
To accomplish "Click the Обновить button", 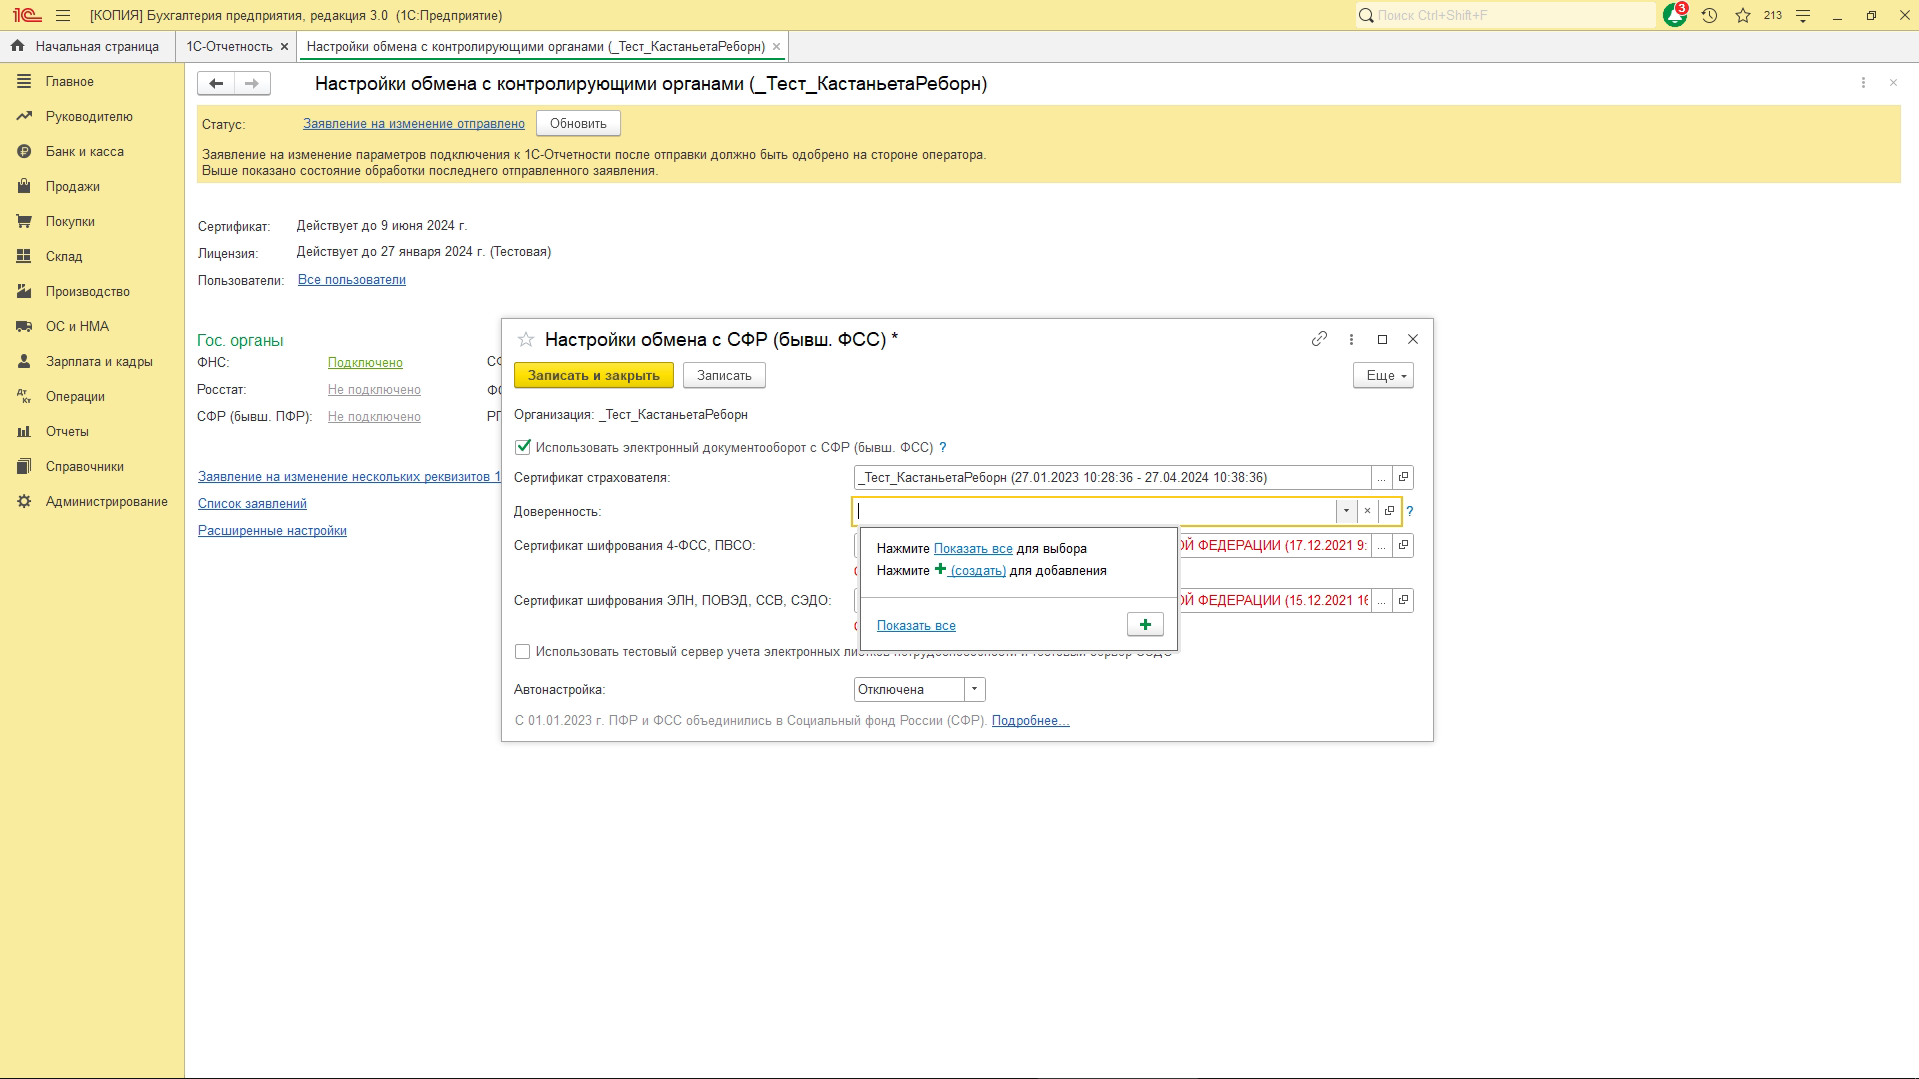I will (578, 124).
